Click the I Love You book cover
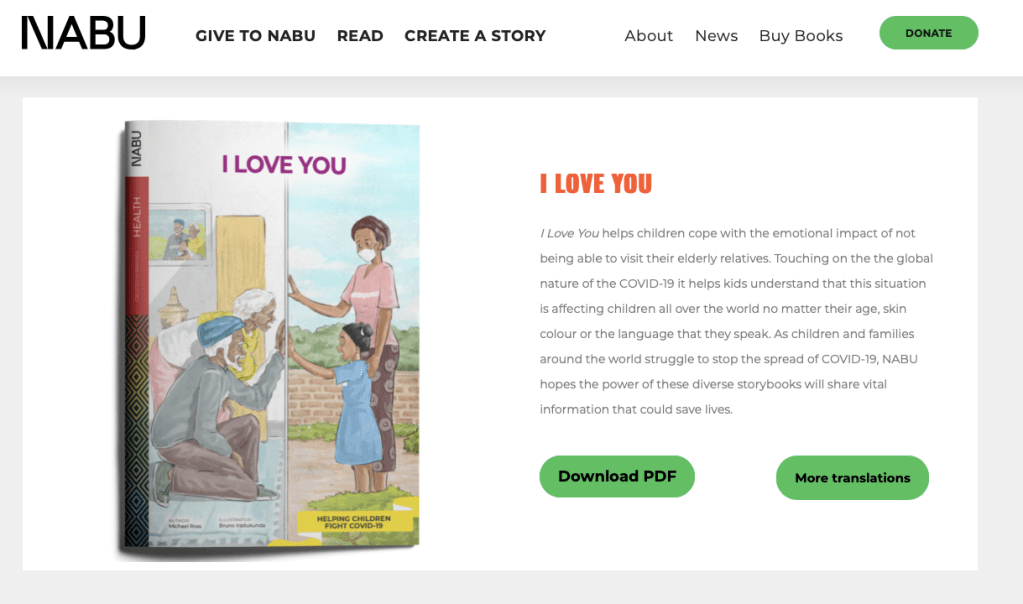 [270, 340]
